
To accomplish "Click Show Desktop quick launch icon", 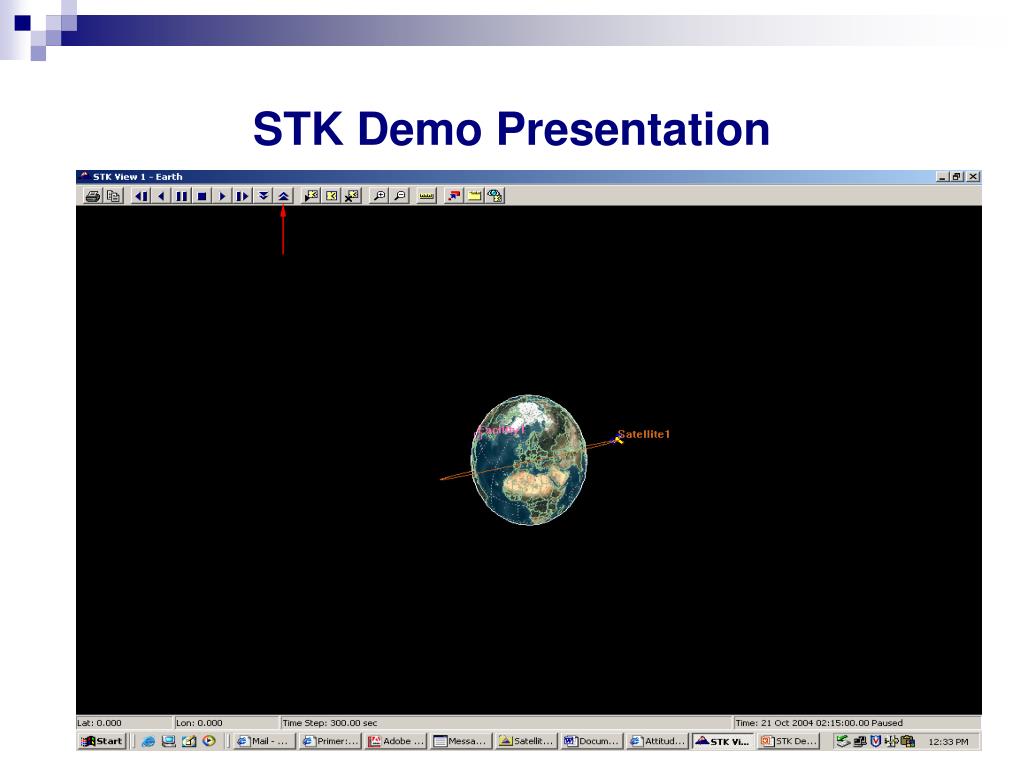I will tap(168, 741).
